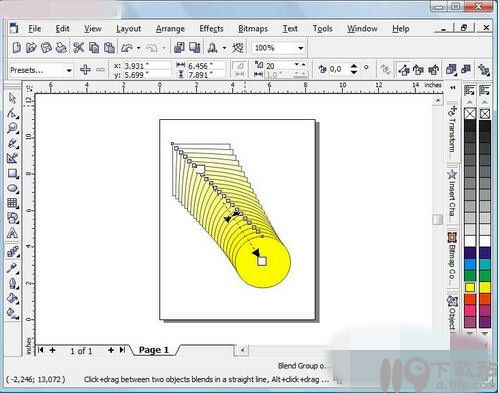Viewport: 499px width, 393px height.
Task: Choose the Eyedropper tool
Action: point(13,268)
